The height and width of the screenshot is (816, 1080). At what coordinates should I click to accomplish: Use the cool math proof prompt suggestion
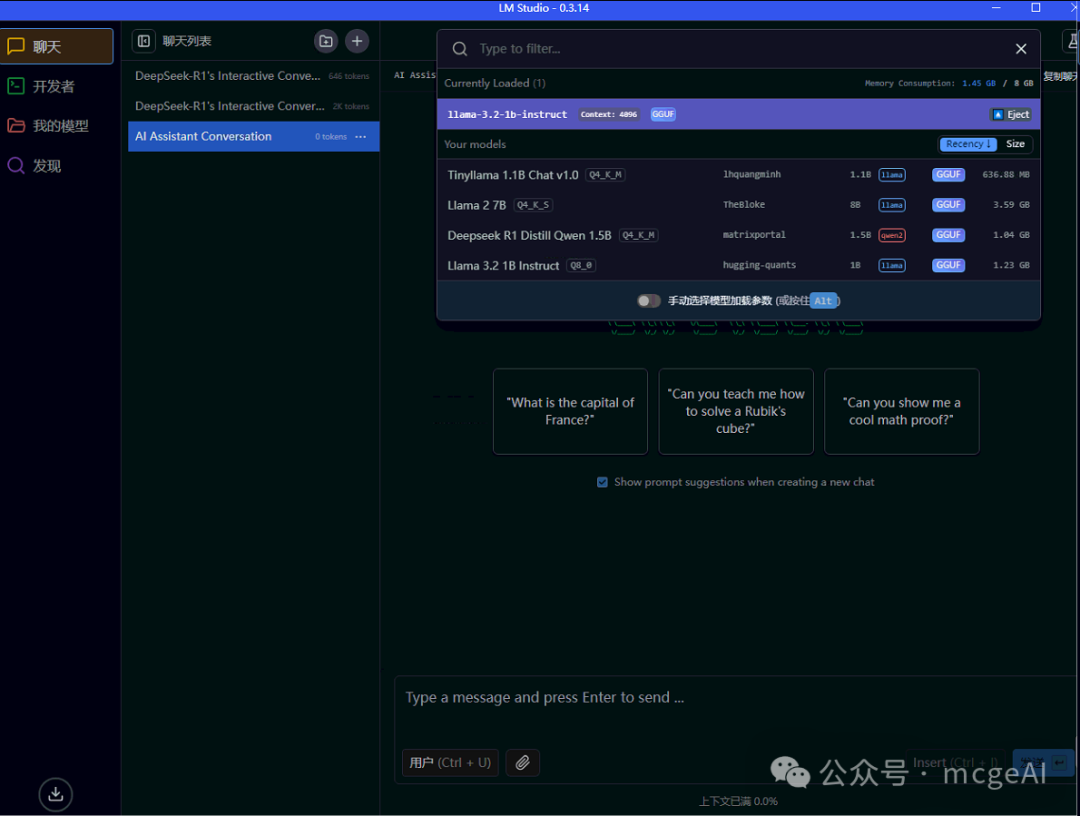click(901, 411)
